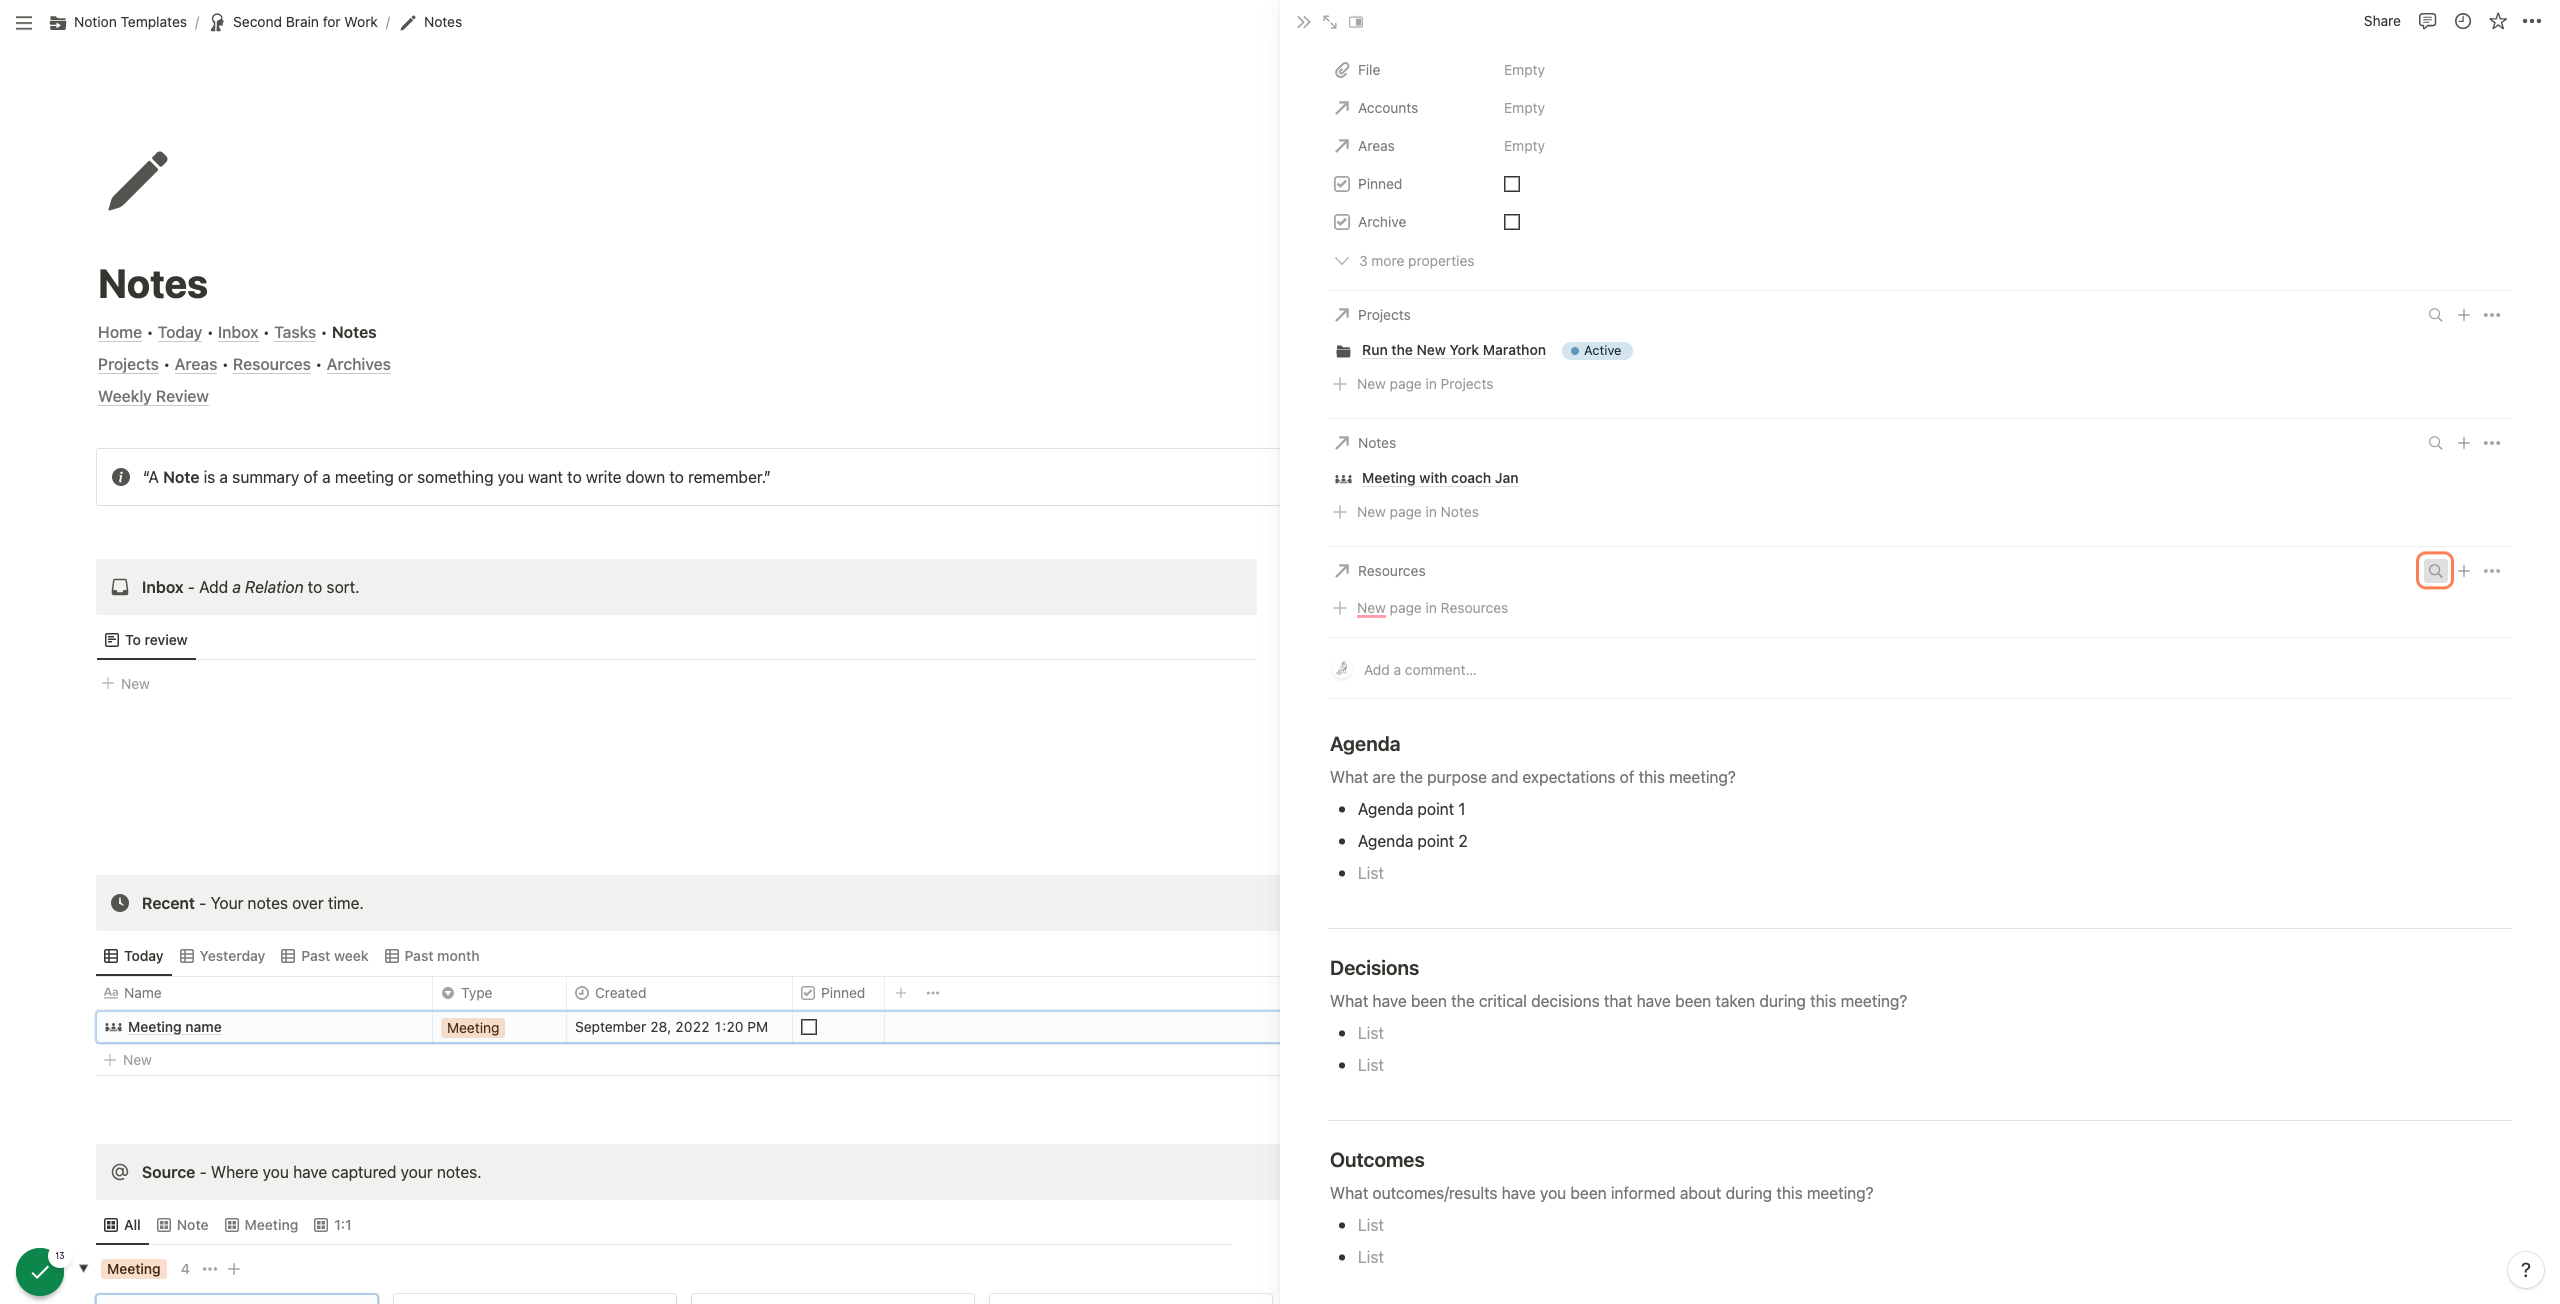Select the 1:1 tab under Source

(333, 1225)
